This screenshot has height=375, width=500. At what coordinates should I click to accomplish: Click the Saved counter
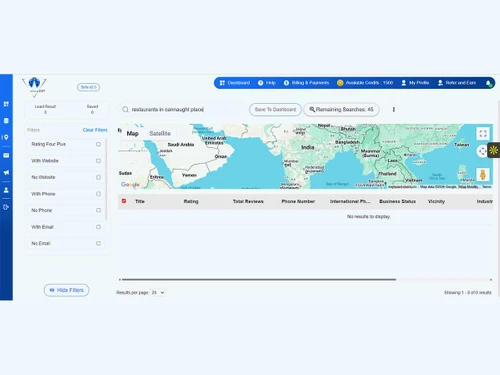92,109
